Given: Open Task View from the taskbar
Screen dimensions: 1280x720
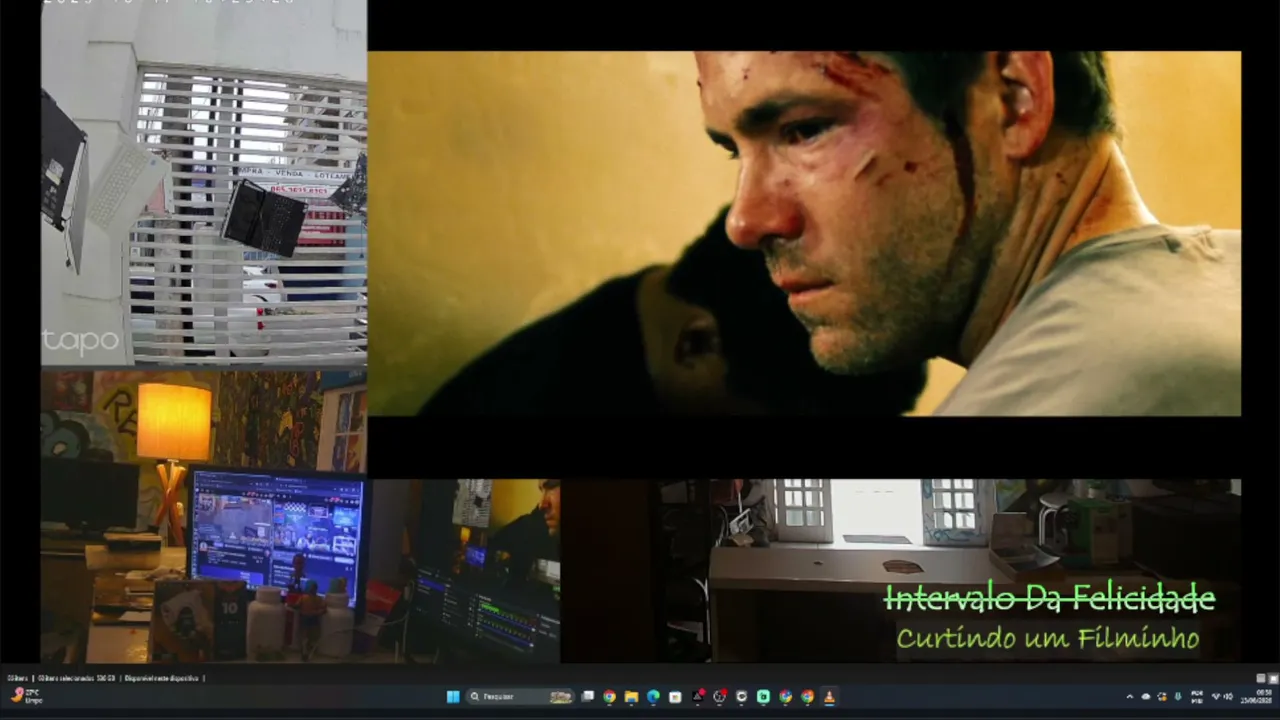Looking at the screenshot, I should (x=588, y=697).
